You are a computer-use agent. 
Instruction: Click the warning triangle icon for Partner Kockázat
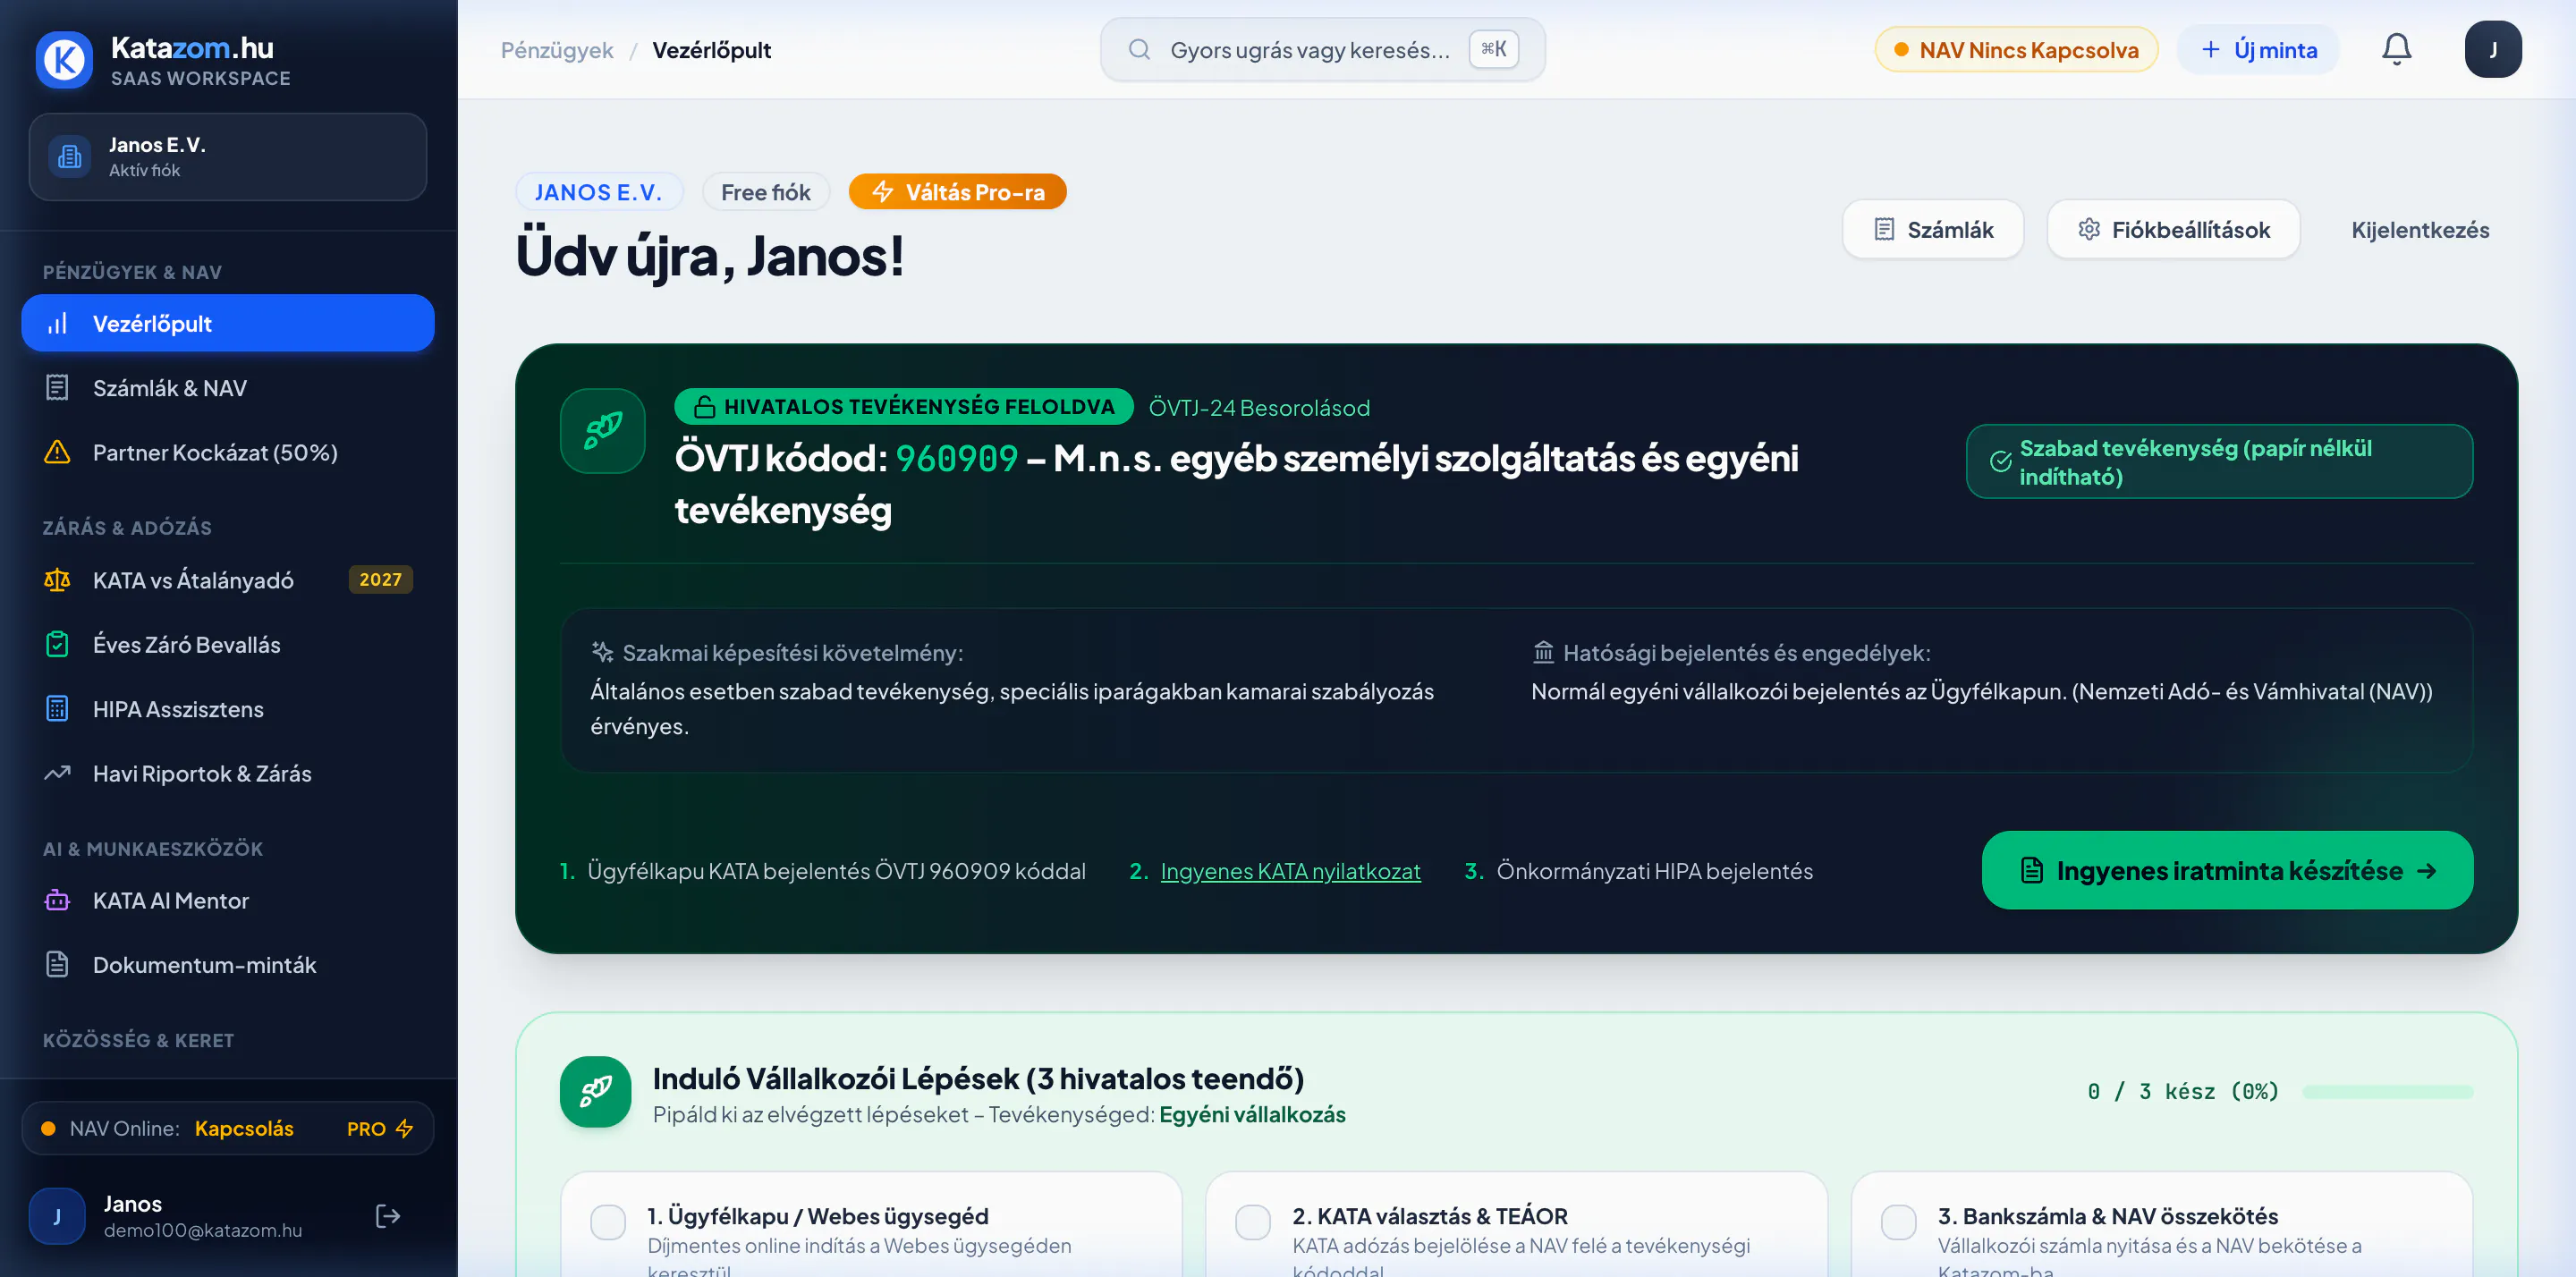57,452
